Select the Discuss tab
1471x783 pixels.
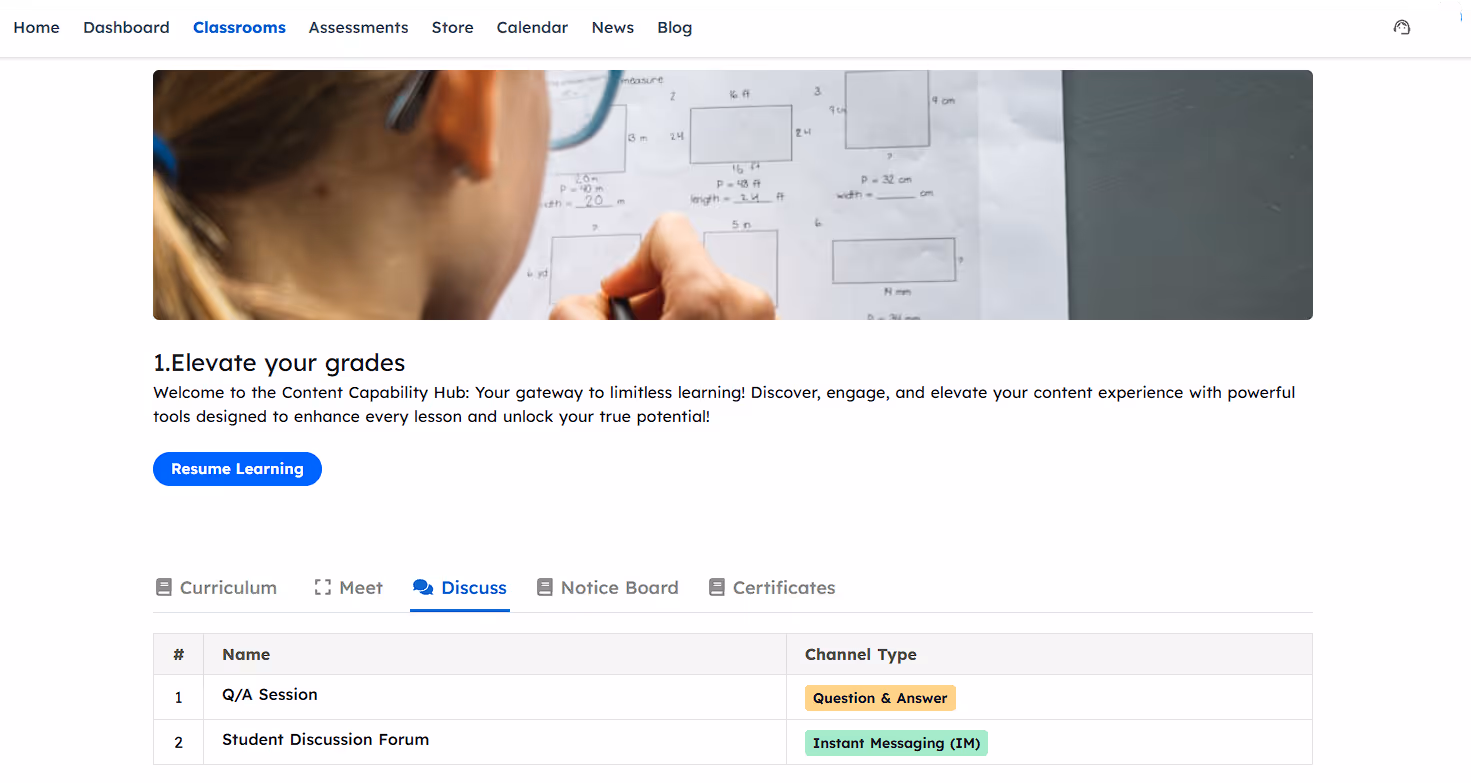coord(460,587)
